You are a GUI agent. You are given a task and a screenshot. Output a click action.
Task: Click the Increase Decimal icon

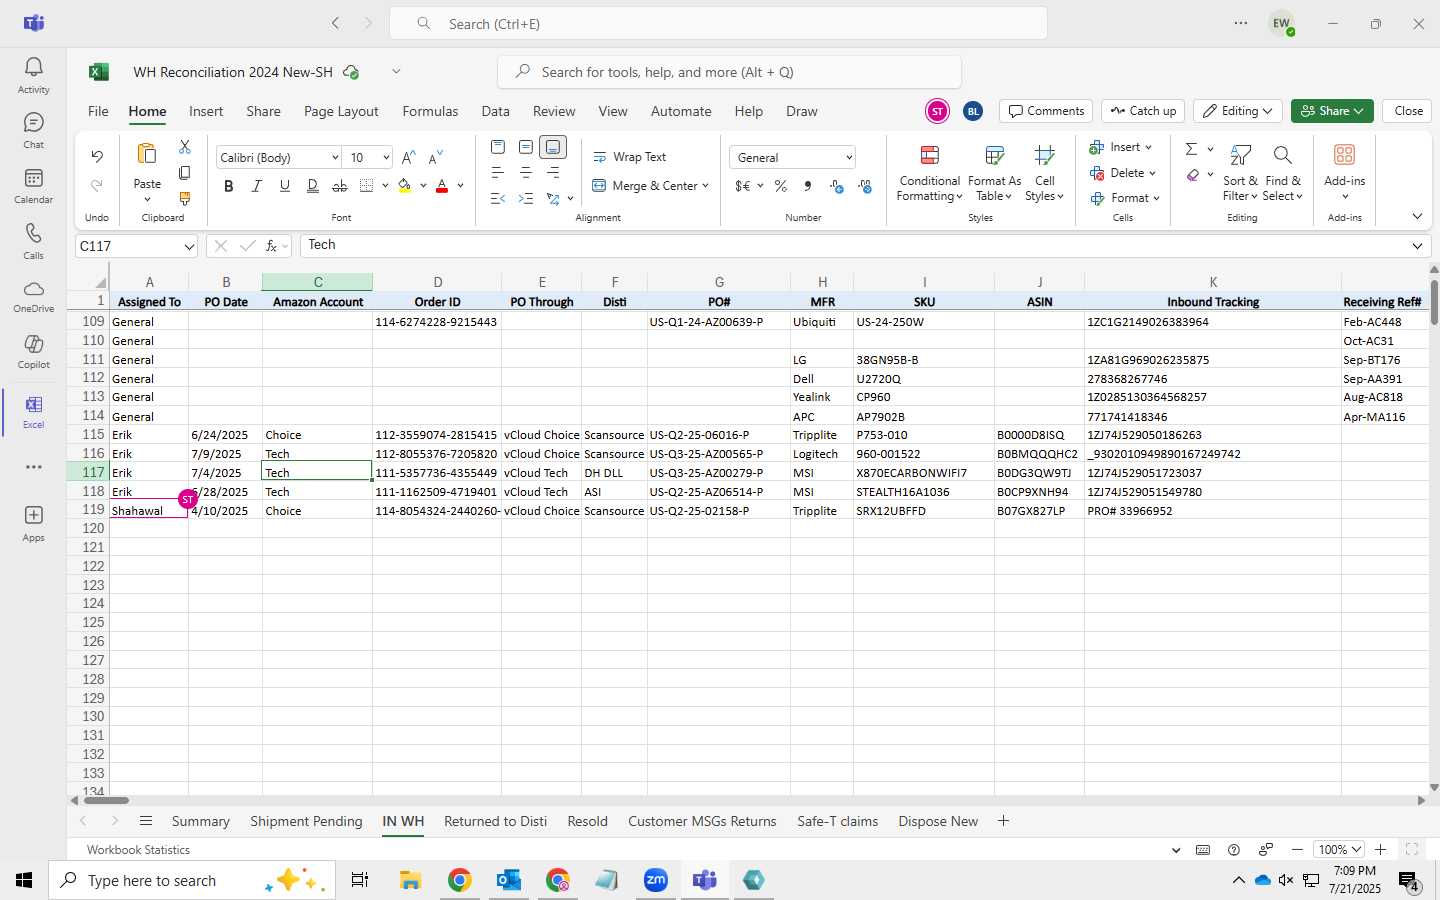tap(837, 186)
